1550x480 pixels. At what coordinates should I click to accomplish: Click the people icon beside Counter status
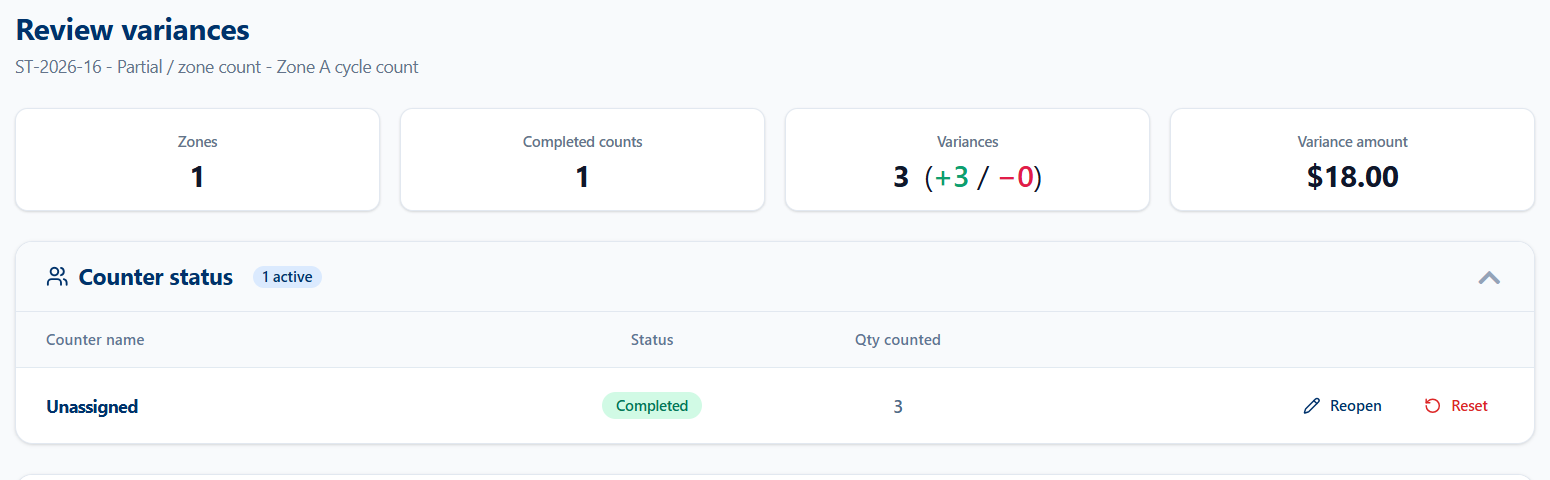coord(57,277)
